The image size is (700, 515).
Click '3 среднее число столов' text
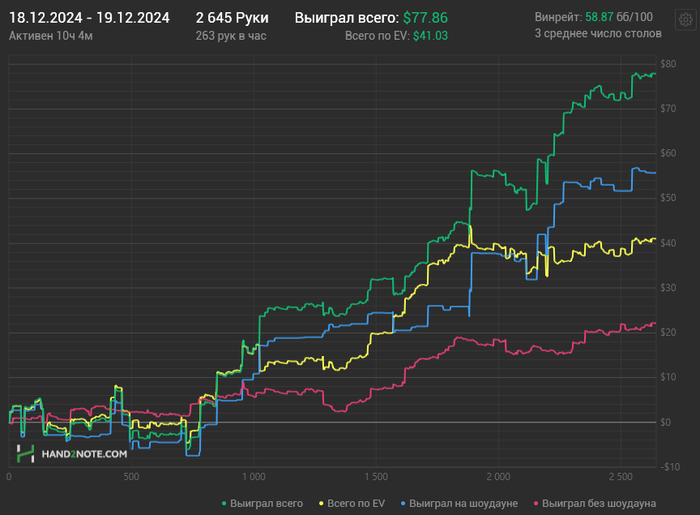[598, 33]
